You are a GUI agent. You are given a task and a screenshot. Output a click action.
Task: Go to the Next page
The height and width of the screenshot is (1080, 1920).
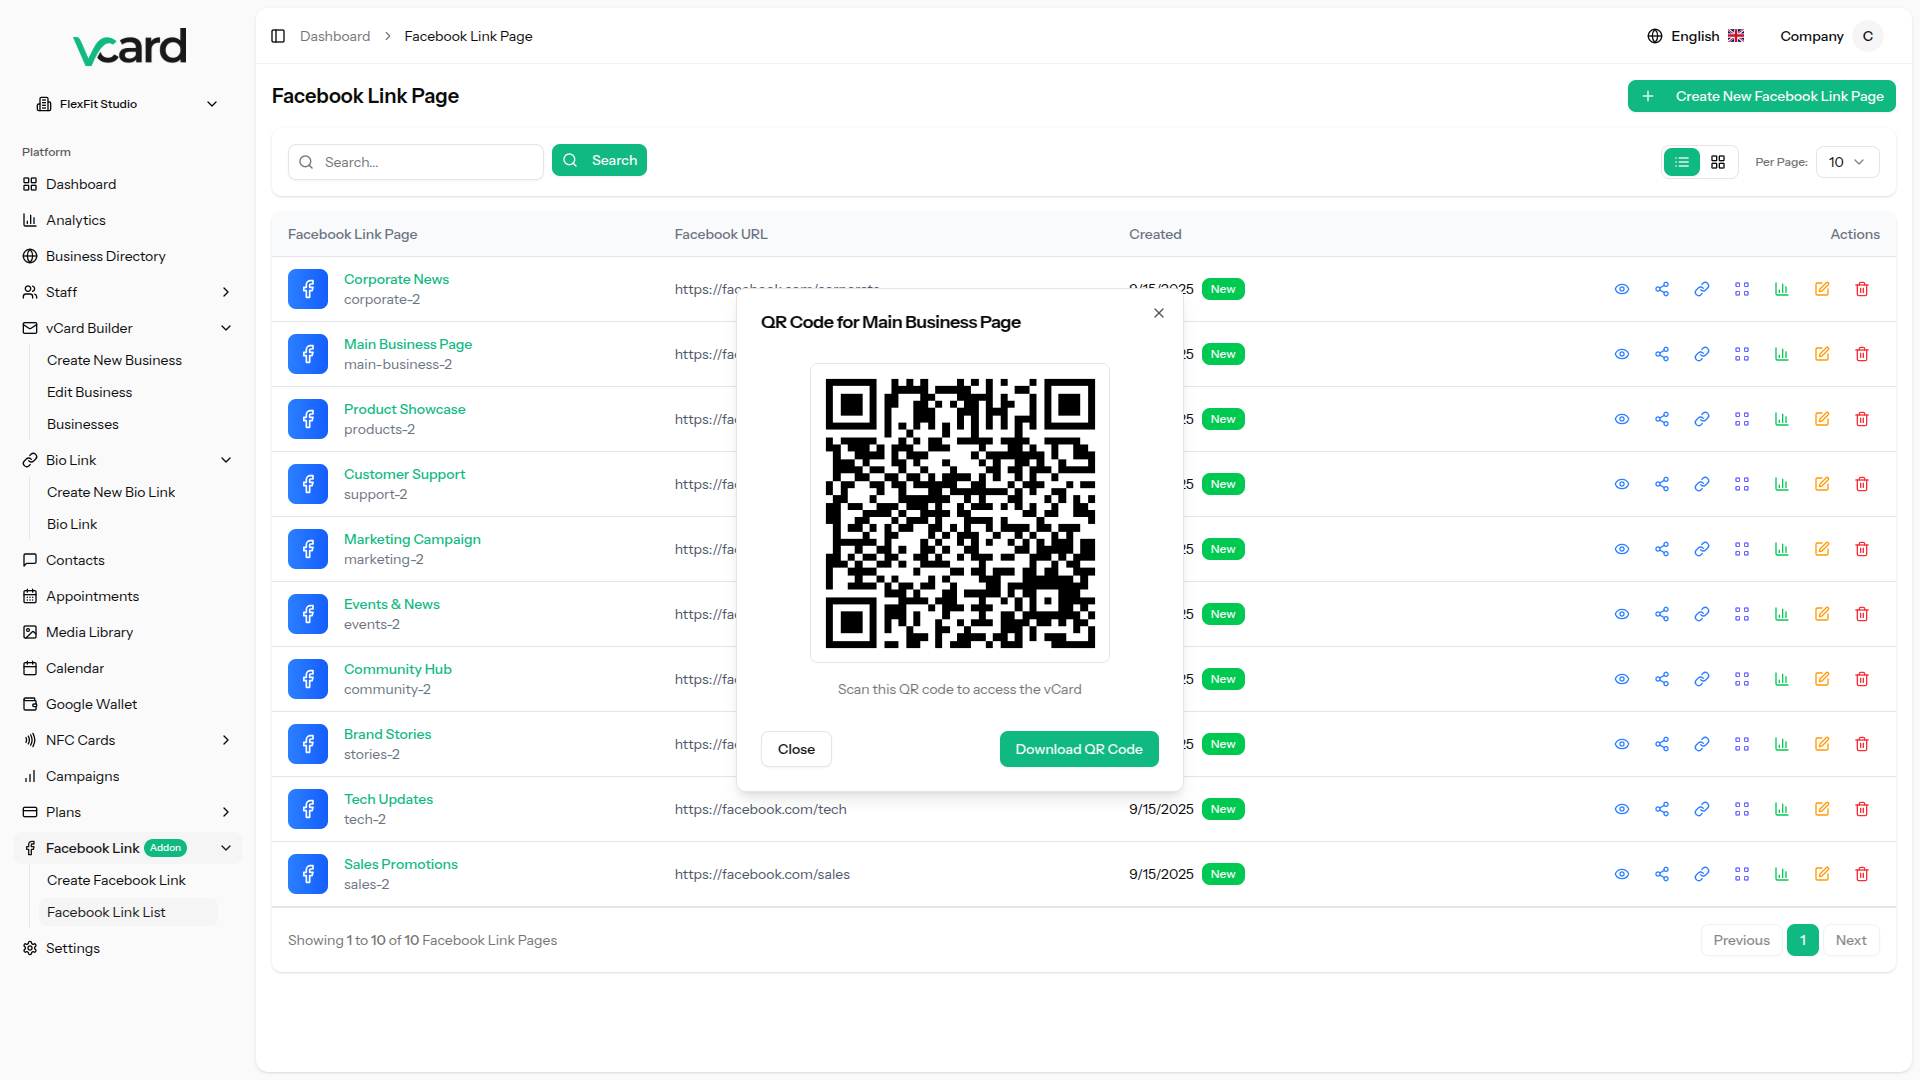point(1851,940)
